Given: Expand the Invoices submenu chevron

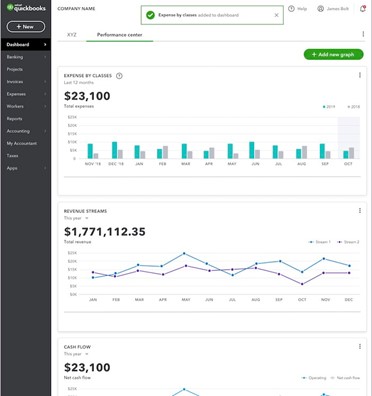Looking at the screenshot, I should (x=45, y=82).
